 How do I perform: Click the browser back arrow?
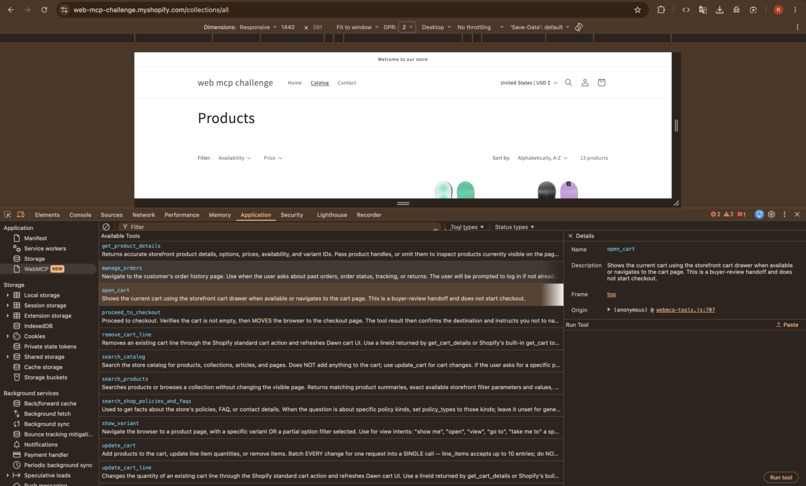click(11, 10)
